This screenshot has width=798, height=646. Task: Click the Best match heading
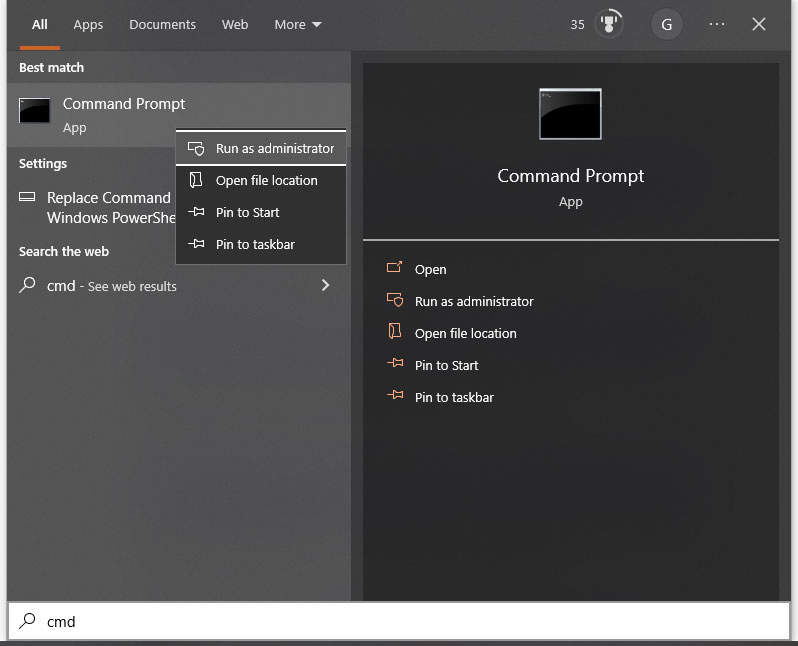pos(51,67)
